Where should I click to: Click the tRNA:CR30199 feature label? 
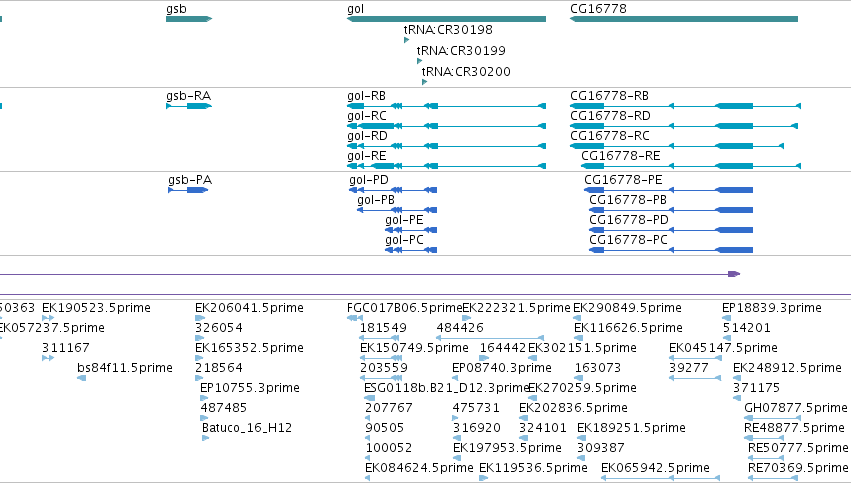(x=461, y=51)
